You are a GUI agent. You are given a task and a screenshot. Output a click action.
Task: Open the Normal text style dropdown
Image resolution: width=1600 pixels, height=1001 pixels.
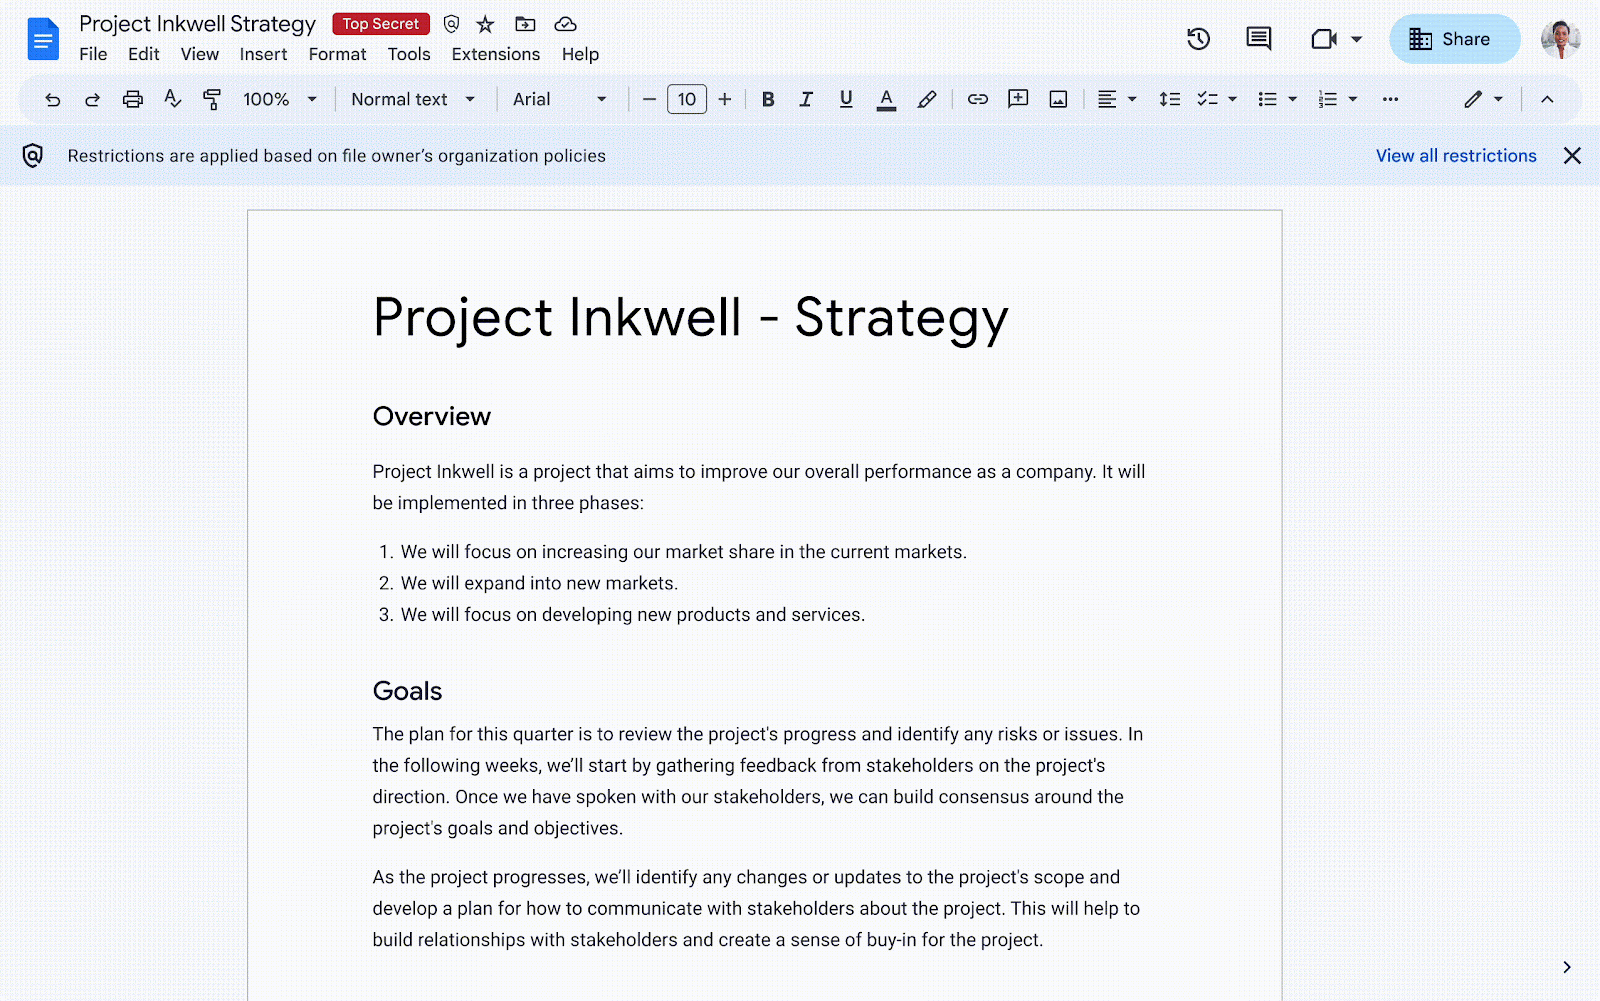click(x=413, y=99)
